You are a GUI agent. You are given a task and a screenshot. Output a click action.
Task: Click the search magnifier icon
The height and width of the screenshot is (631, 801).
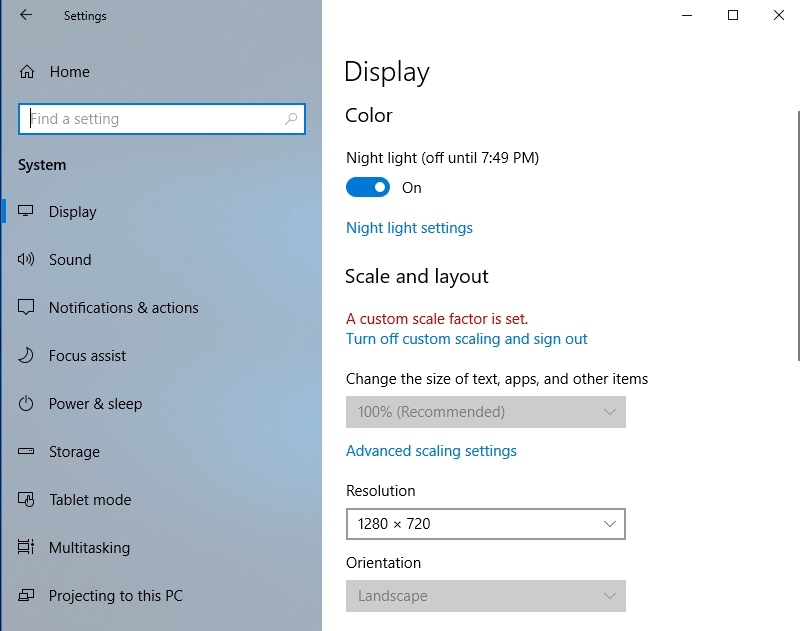click(291, 119)
